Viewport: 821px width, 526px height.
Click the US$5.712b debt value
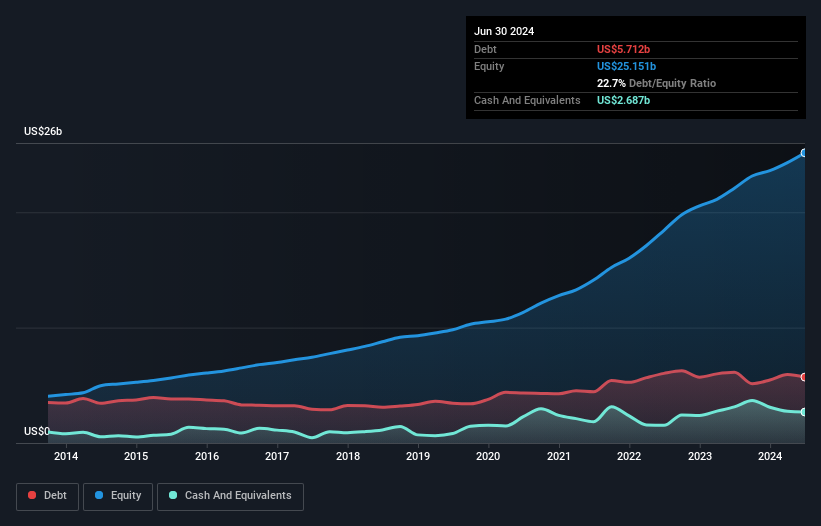[x=623, y=49]
